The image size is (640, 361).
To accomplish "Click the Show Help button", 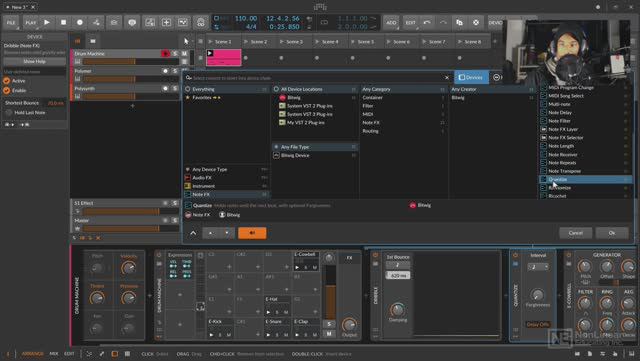I will coord(34,61).
